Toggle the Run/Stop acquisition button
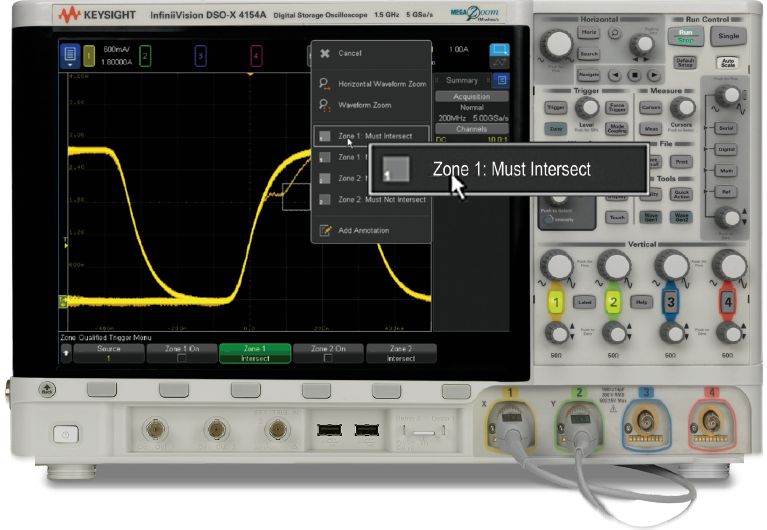The image size is (767, 530). (685, 36)
